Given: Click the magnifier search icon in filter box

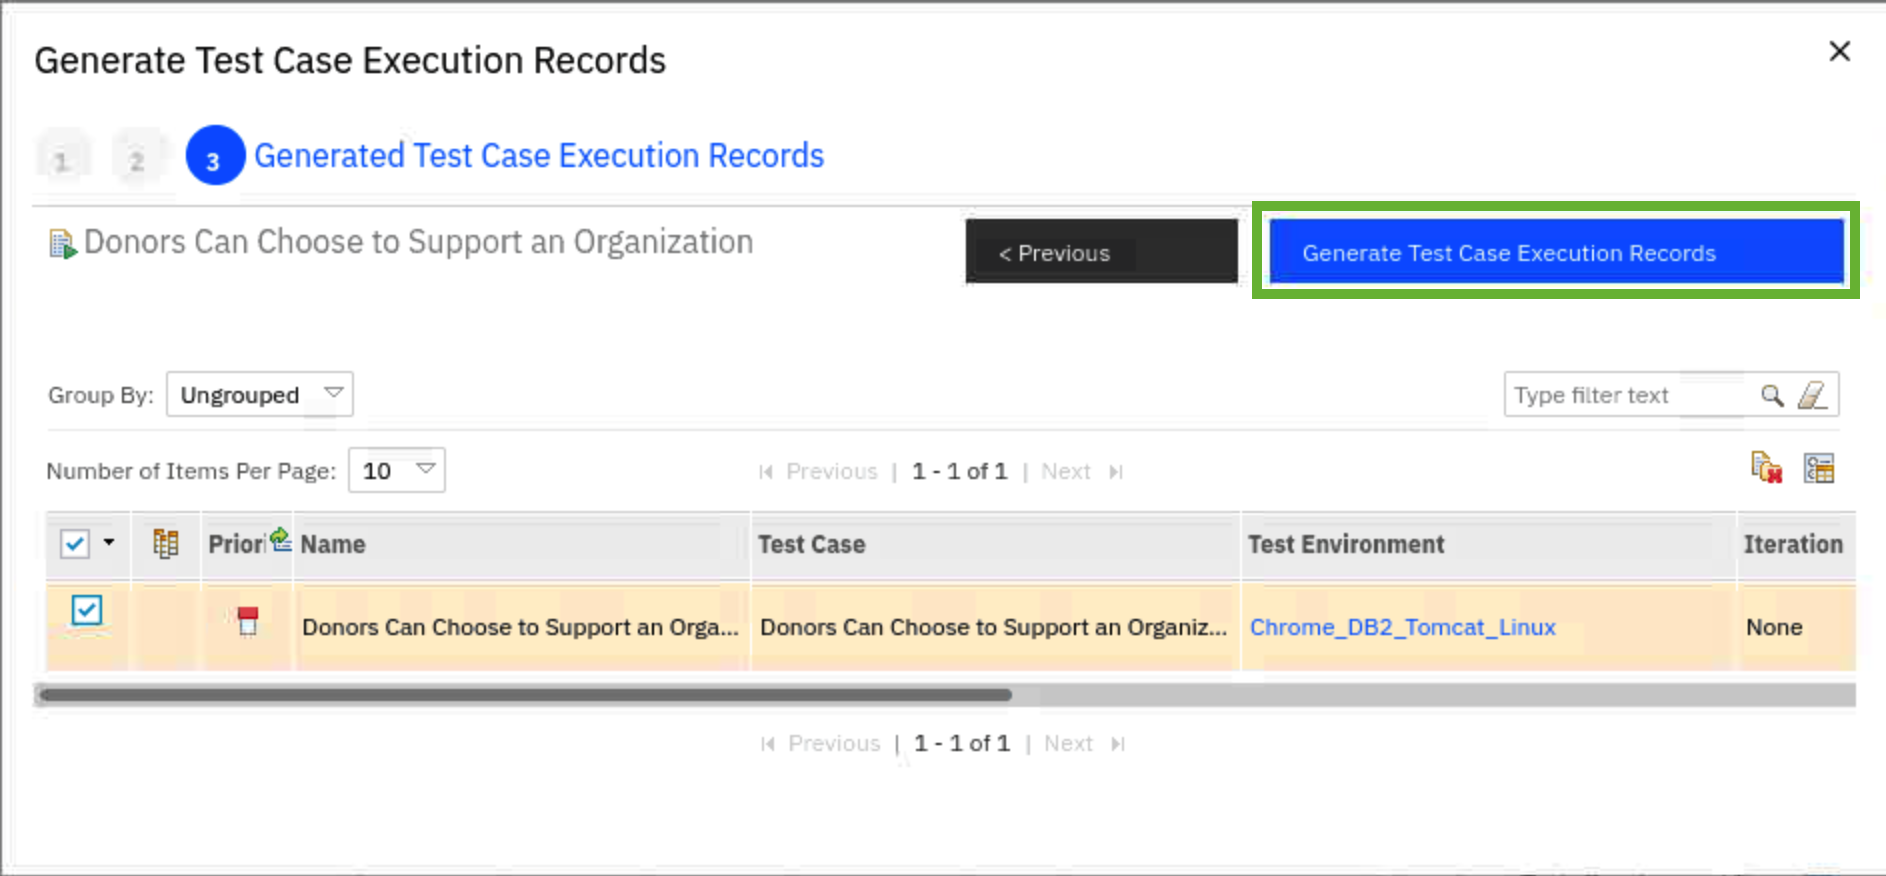Looking at the screenshot, I should (1772, 395).
